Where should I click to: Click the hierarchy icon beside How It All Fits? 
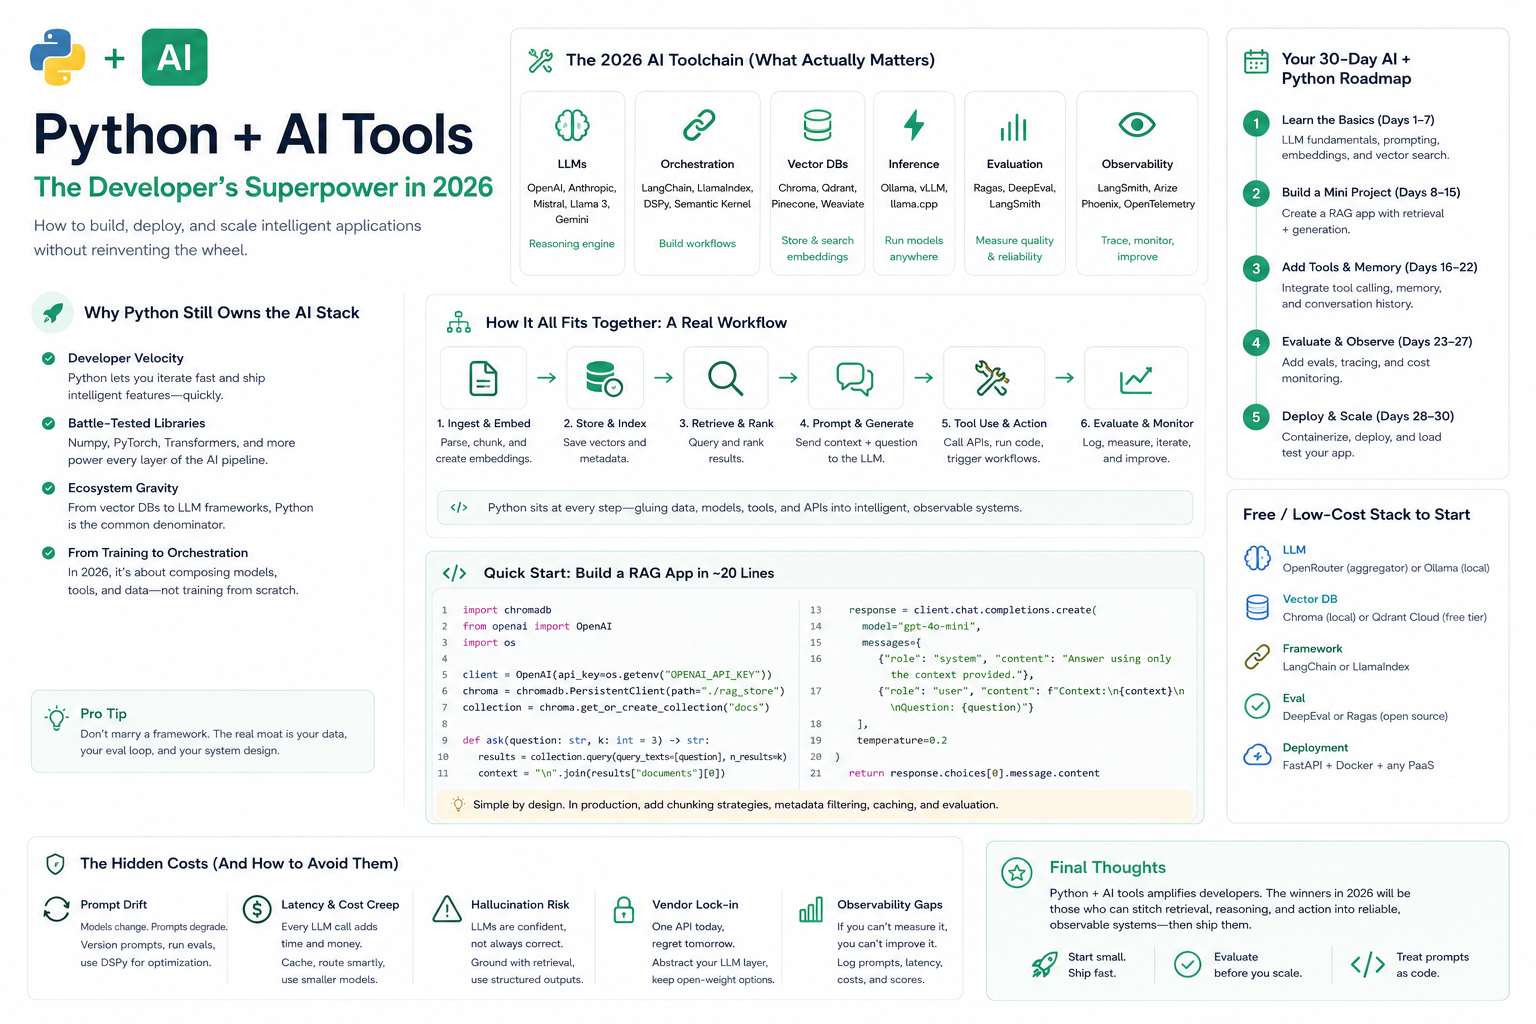[x=459, y=322]
